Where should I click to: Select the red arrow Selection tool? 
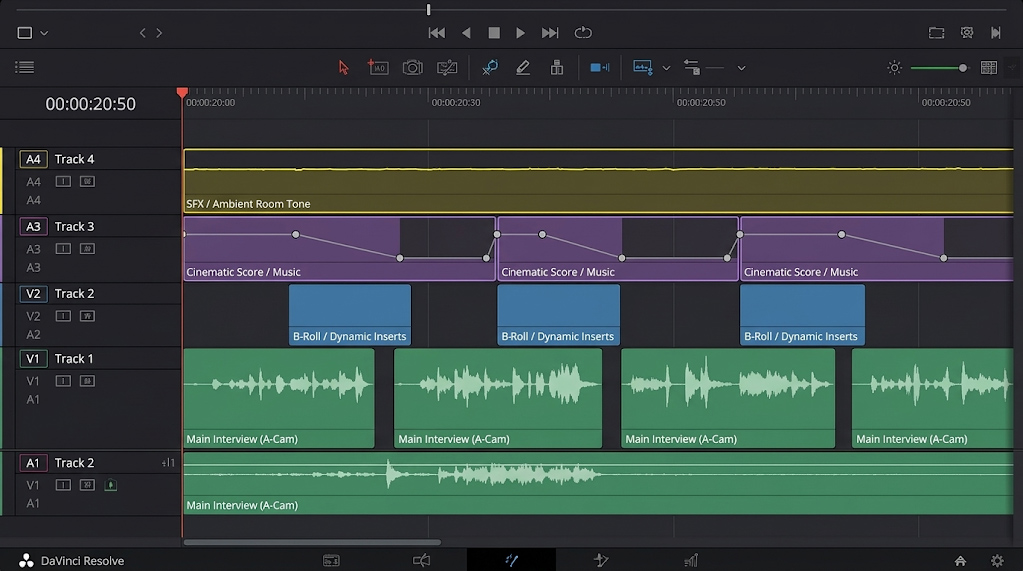click(x=343, y=67)
